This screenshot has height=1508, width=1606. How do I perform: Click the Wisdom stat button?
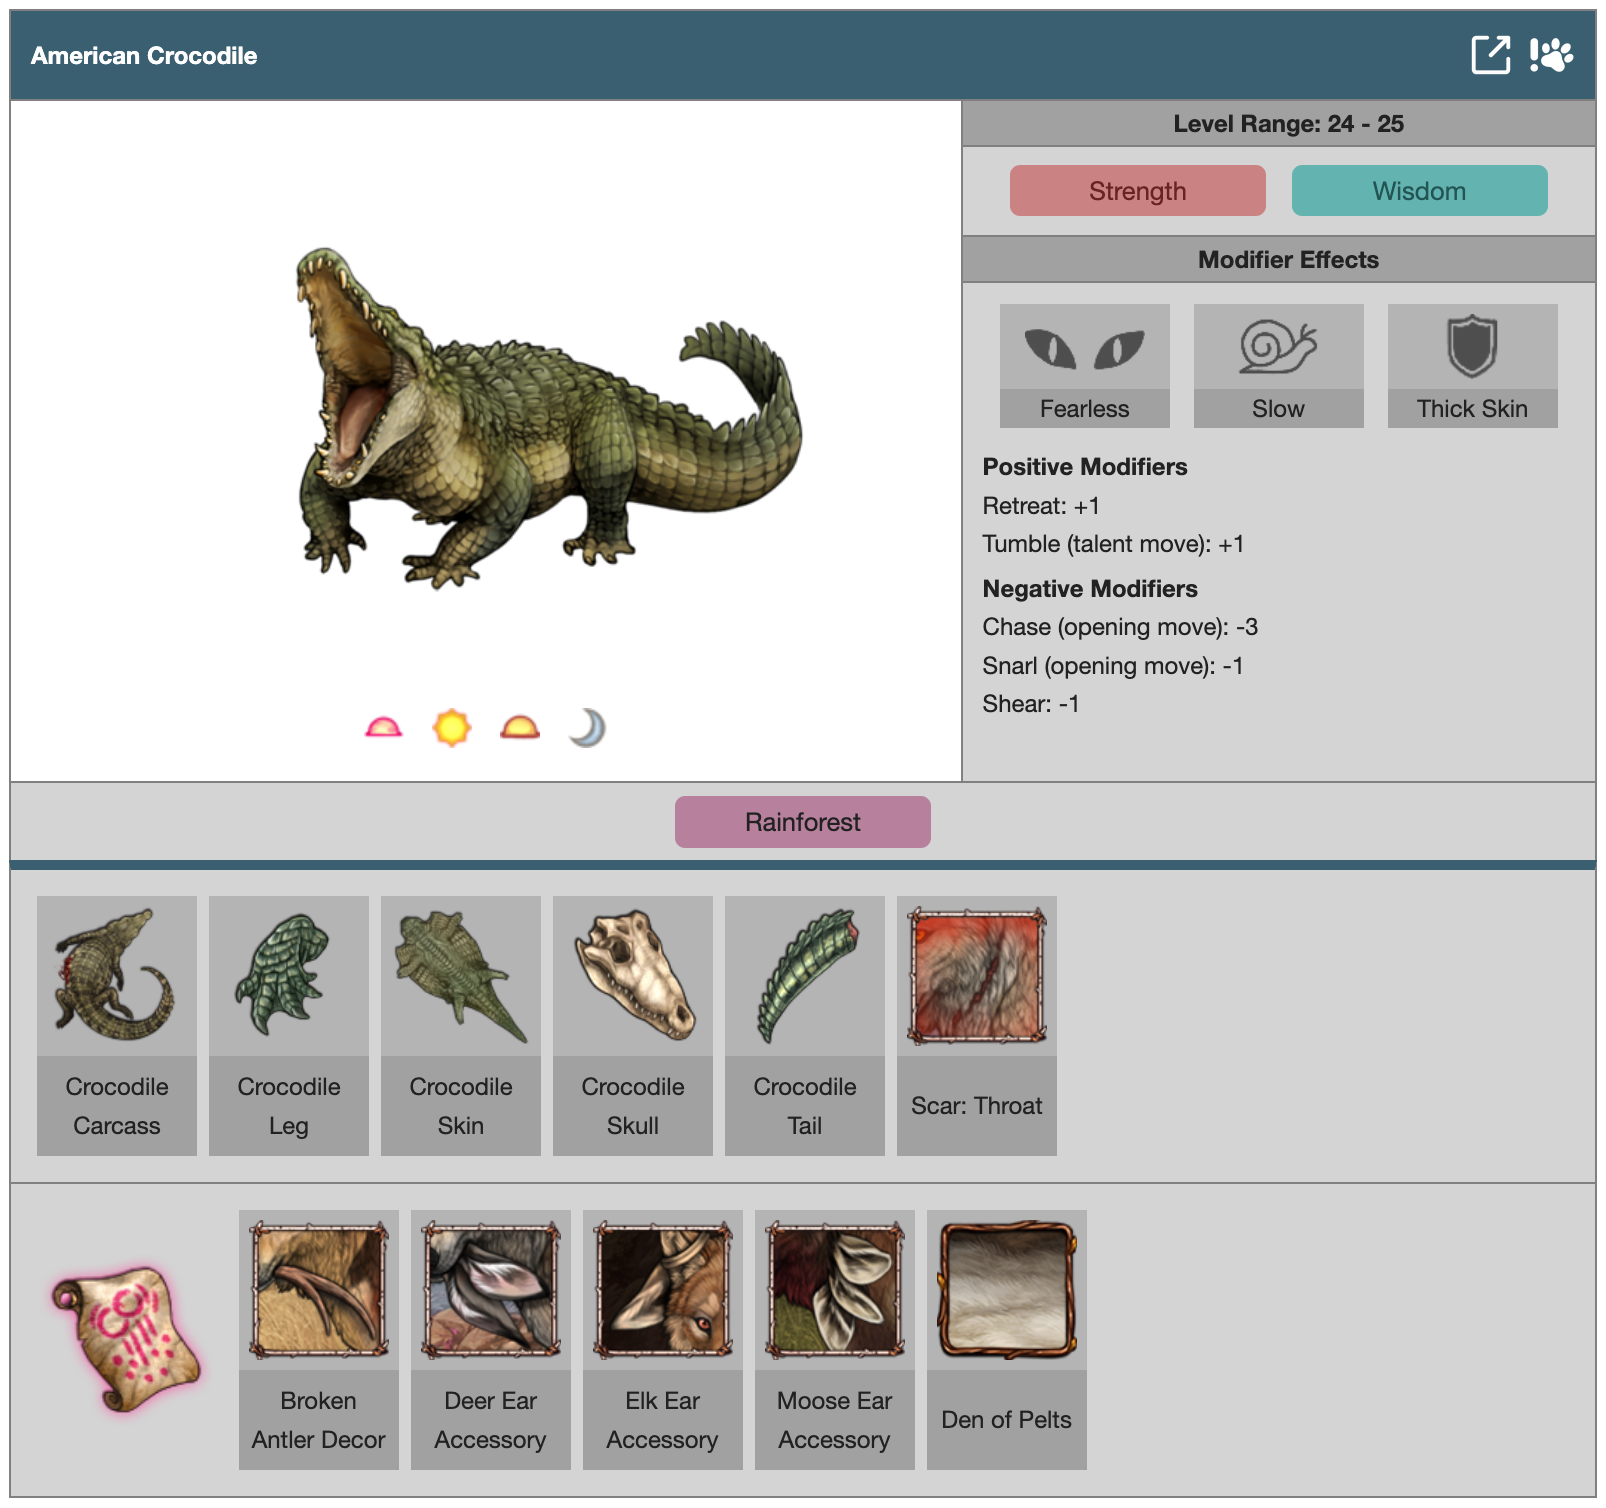1419,191
